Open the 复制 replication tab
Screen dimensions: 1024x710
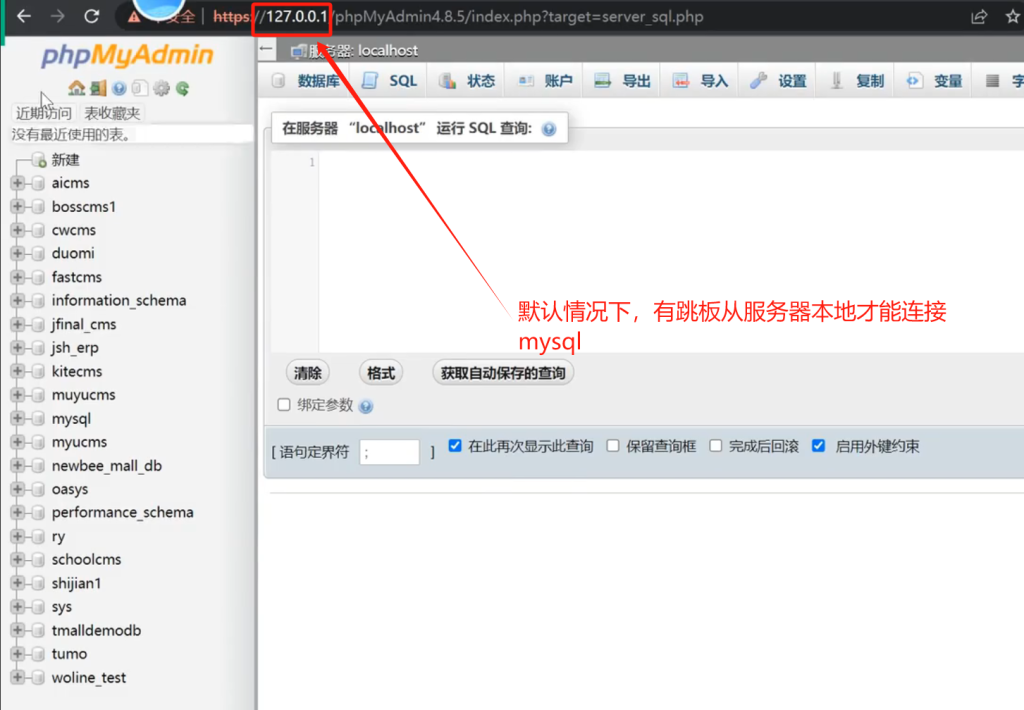(x=856, y=81)
